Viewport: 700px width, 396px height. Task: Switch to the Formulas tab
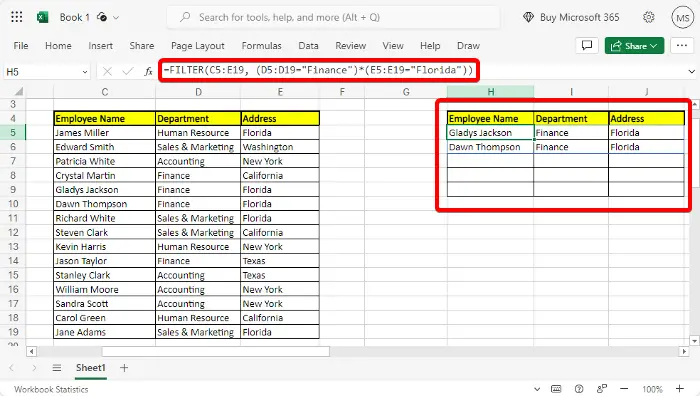(x=262, y=46)
